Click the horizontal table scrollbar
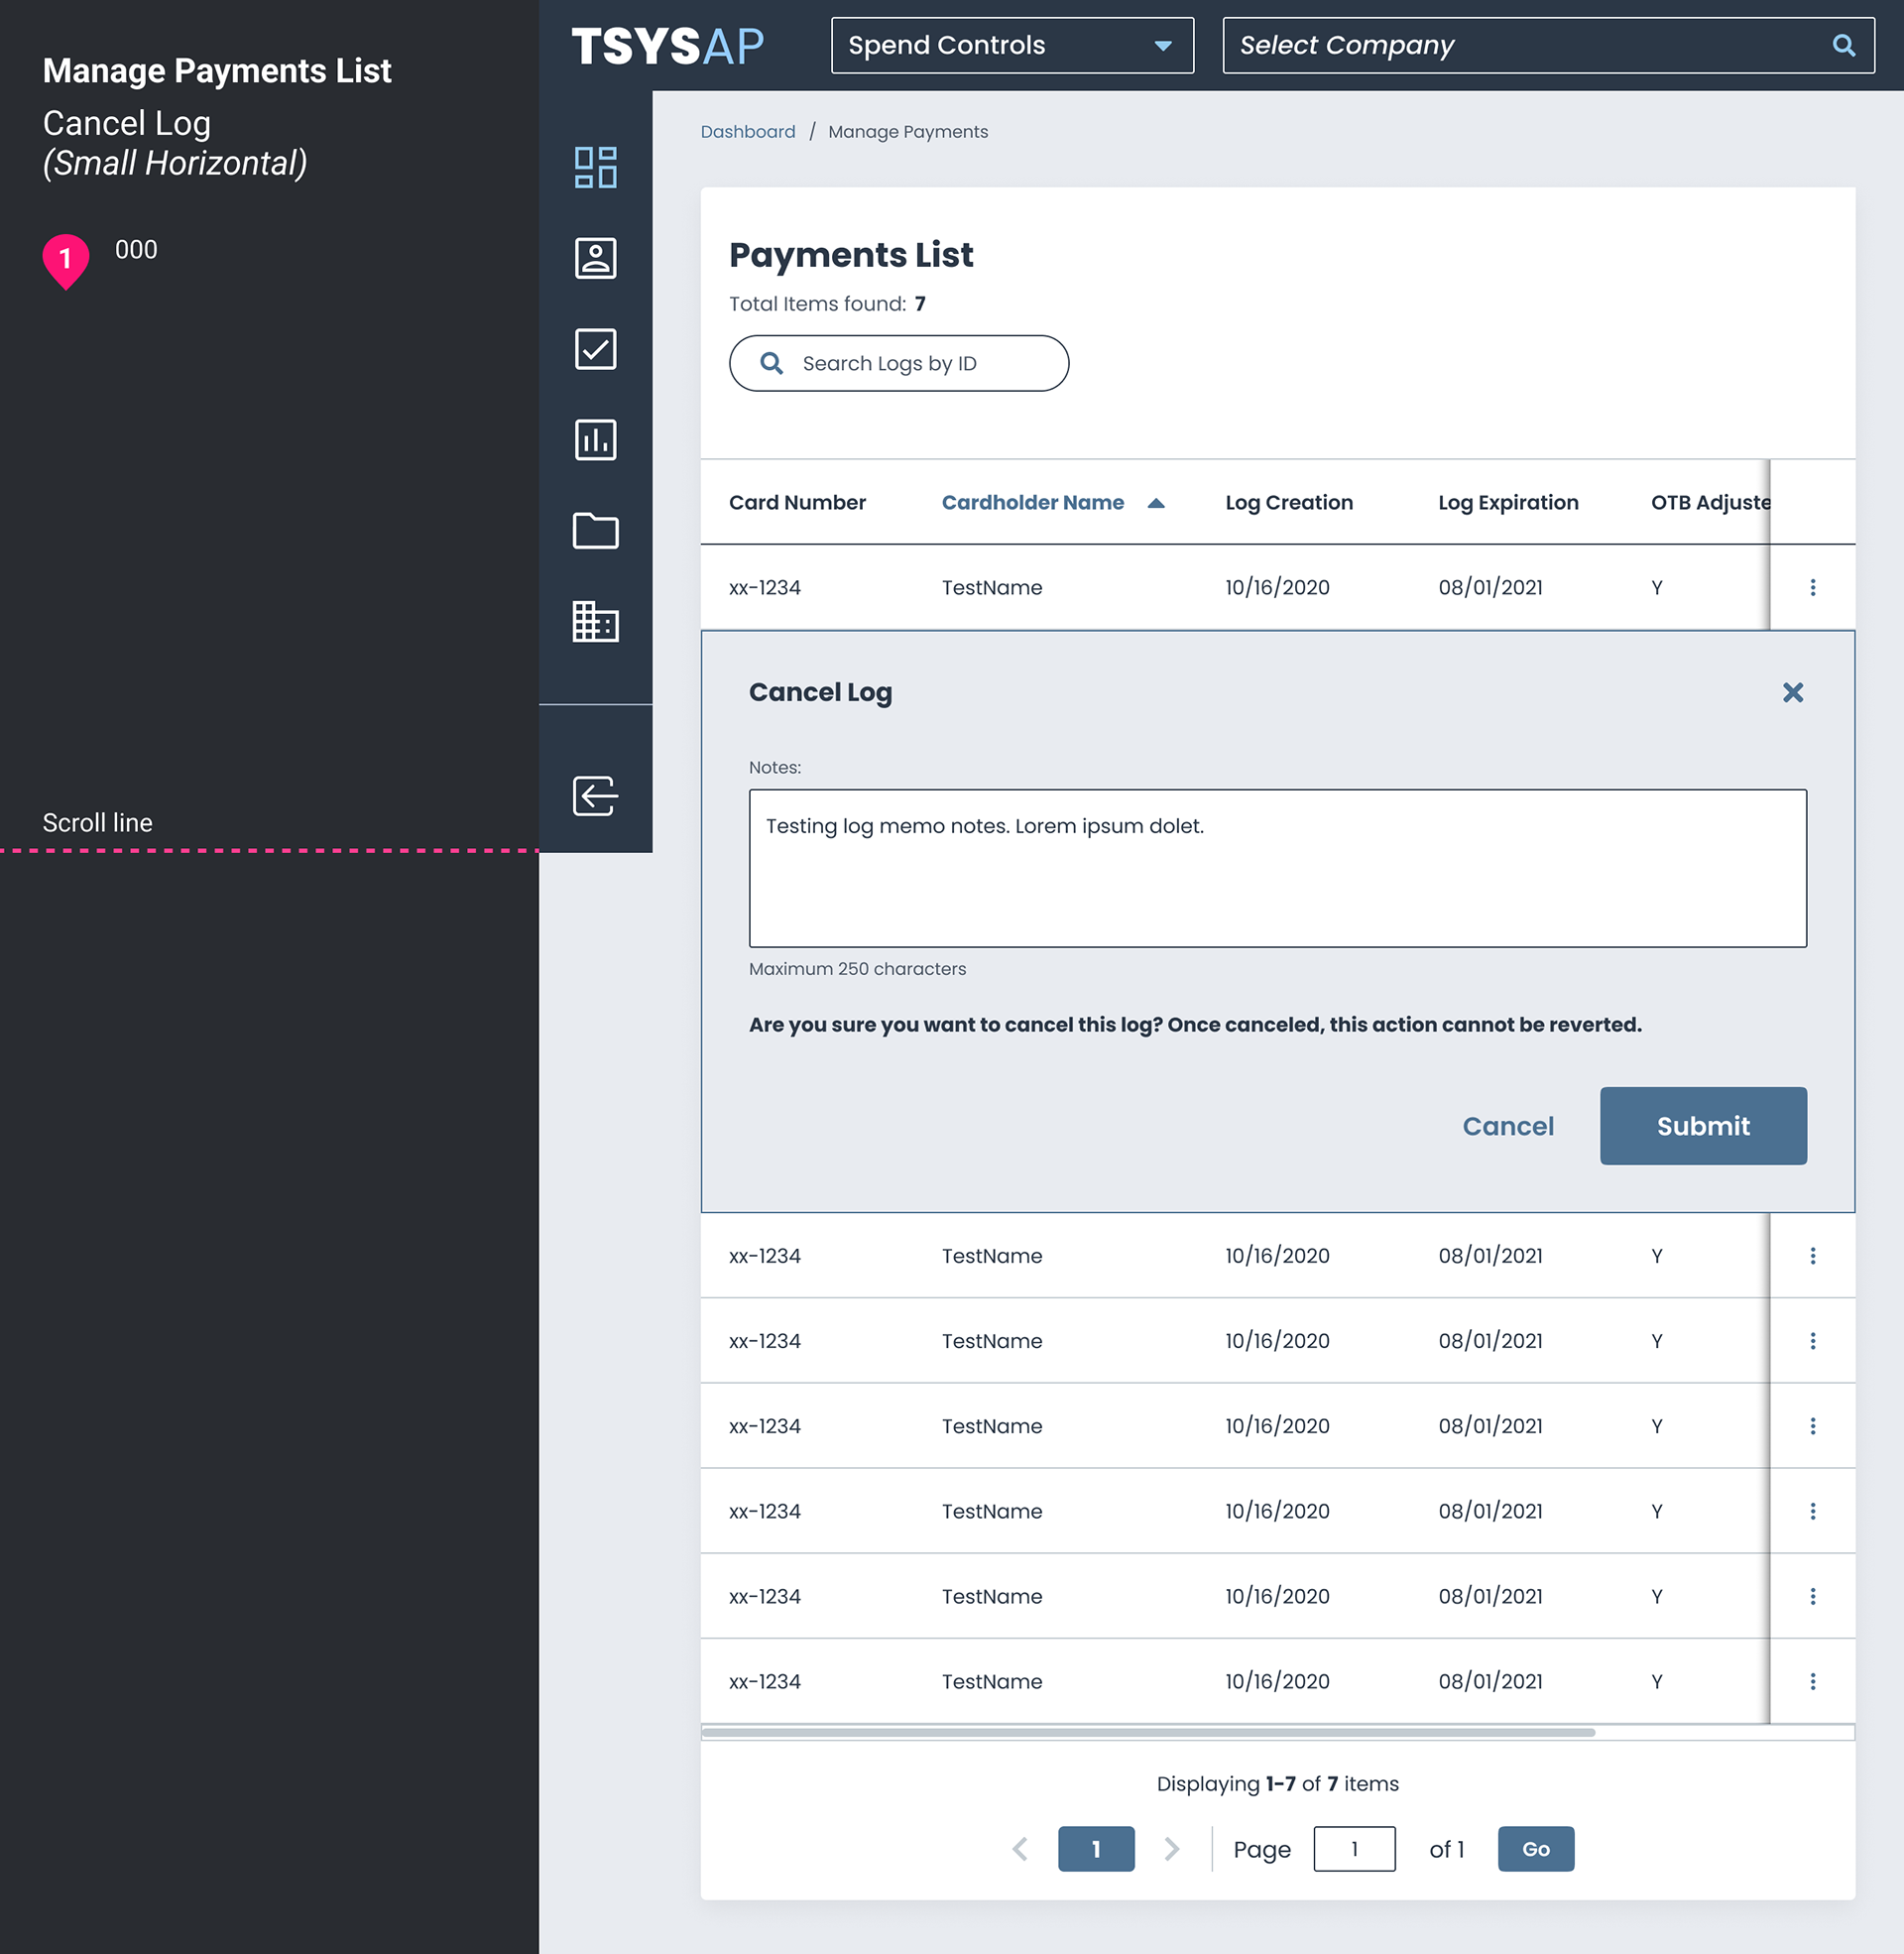 click(1148, 1732)
